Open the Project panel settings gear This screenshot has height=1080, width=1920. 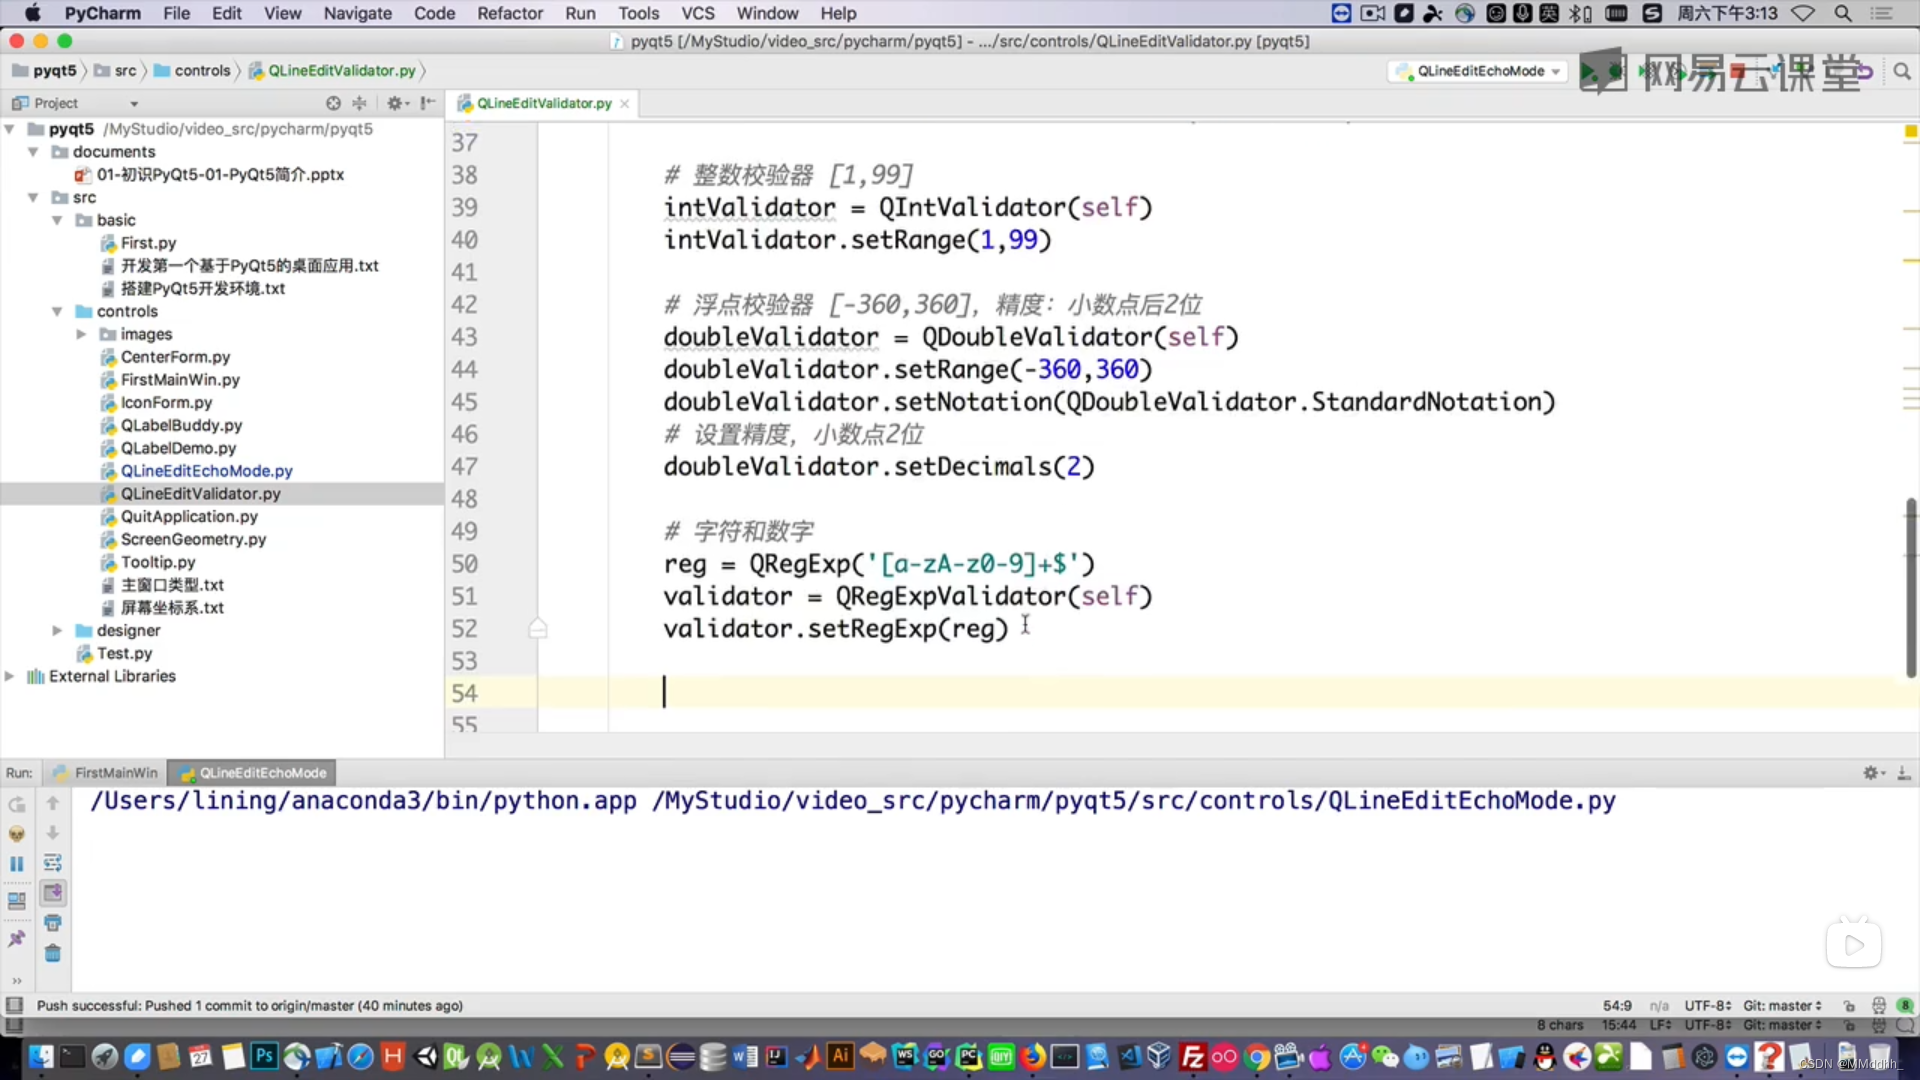[x=397, y=103]
